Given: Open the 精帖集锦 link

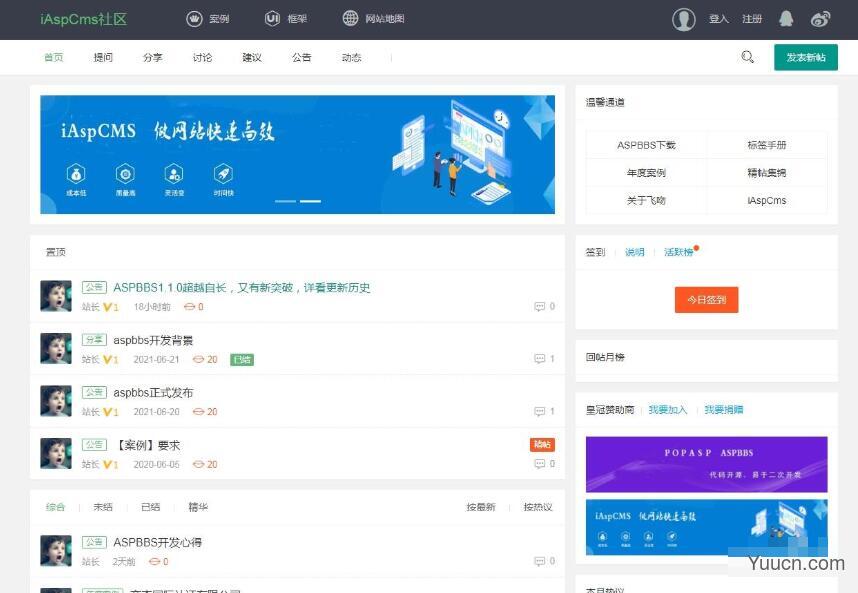Looking at the screenshot, I should point(767,173).
